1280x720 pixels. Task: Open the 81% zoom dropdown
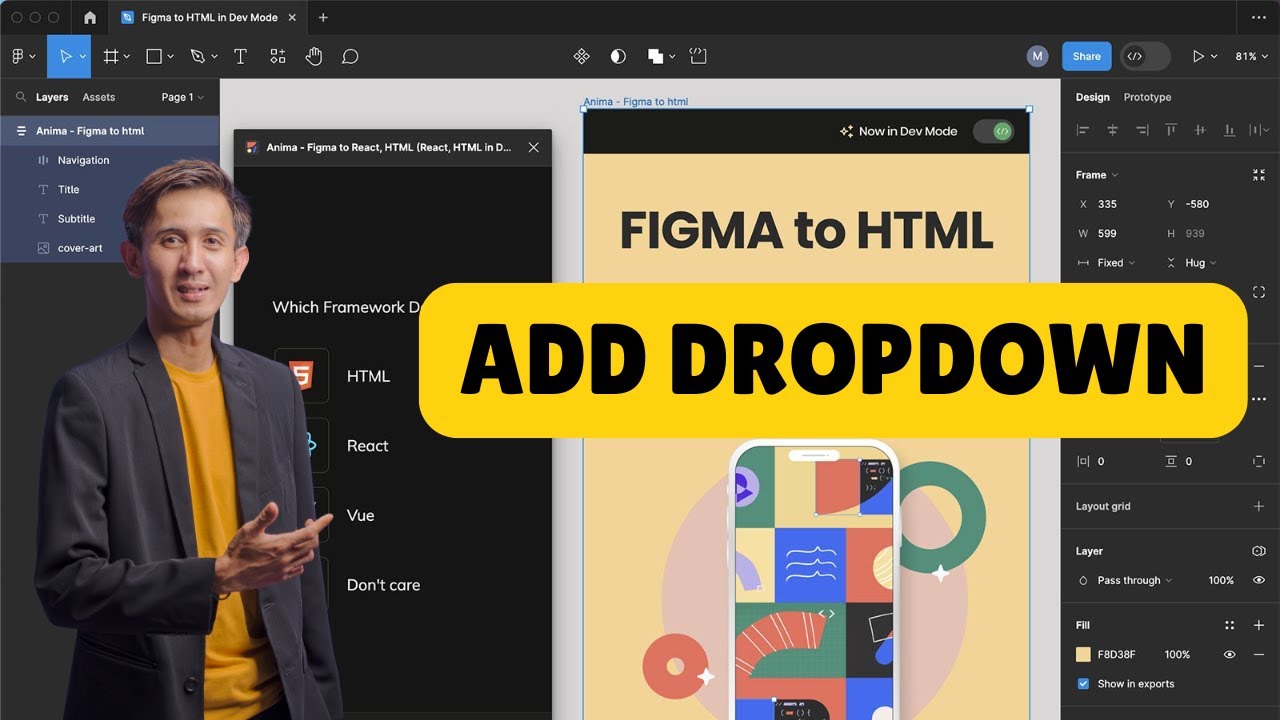coord(1251,57)
